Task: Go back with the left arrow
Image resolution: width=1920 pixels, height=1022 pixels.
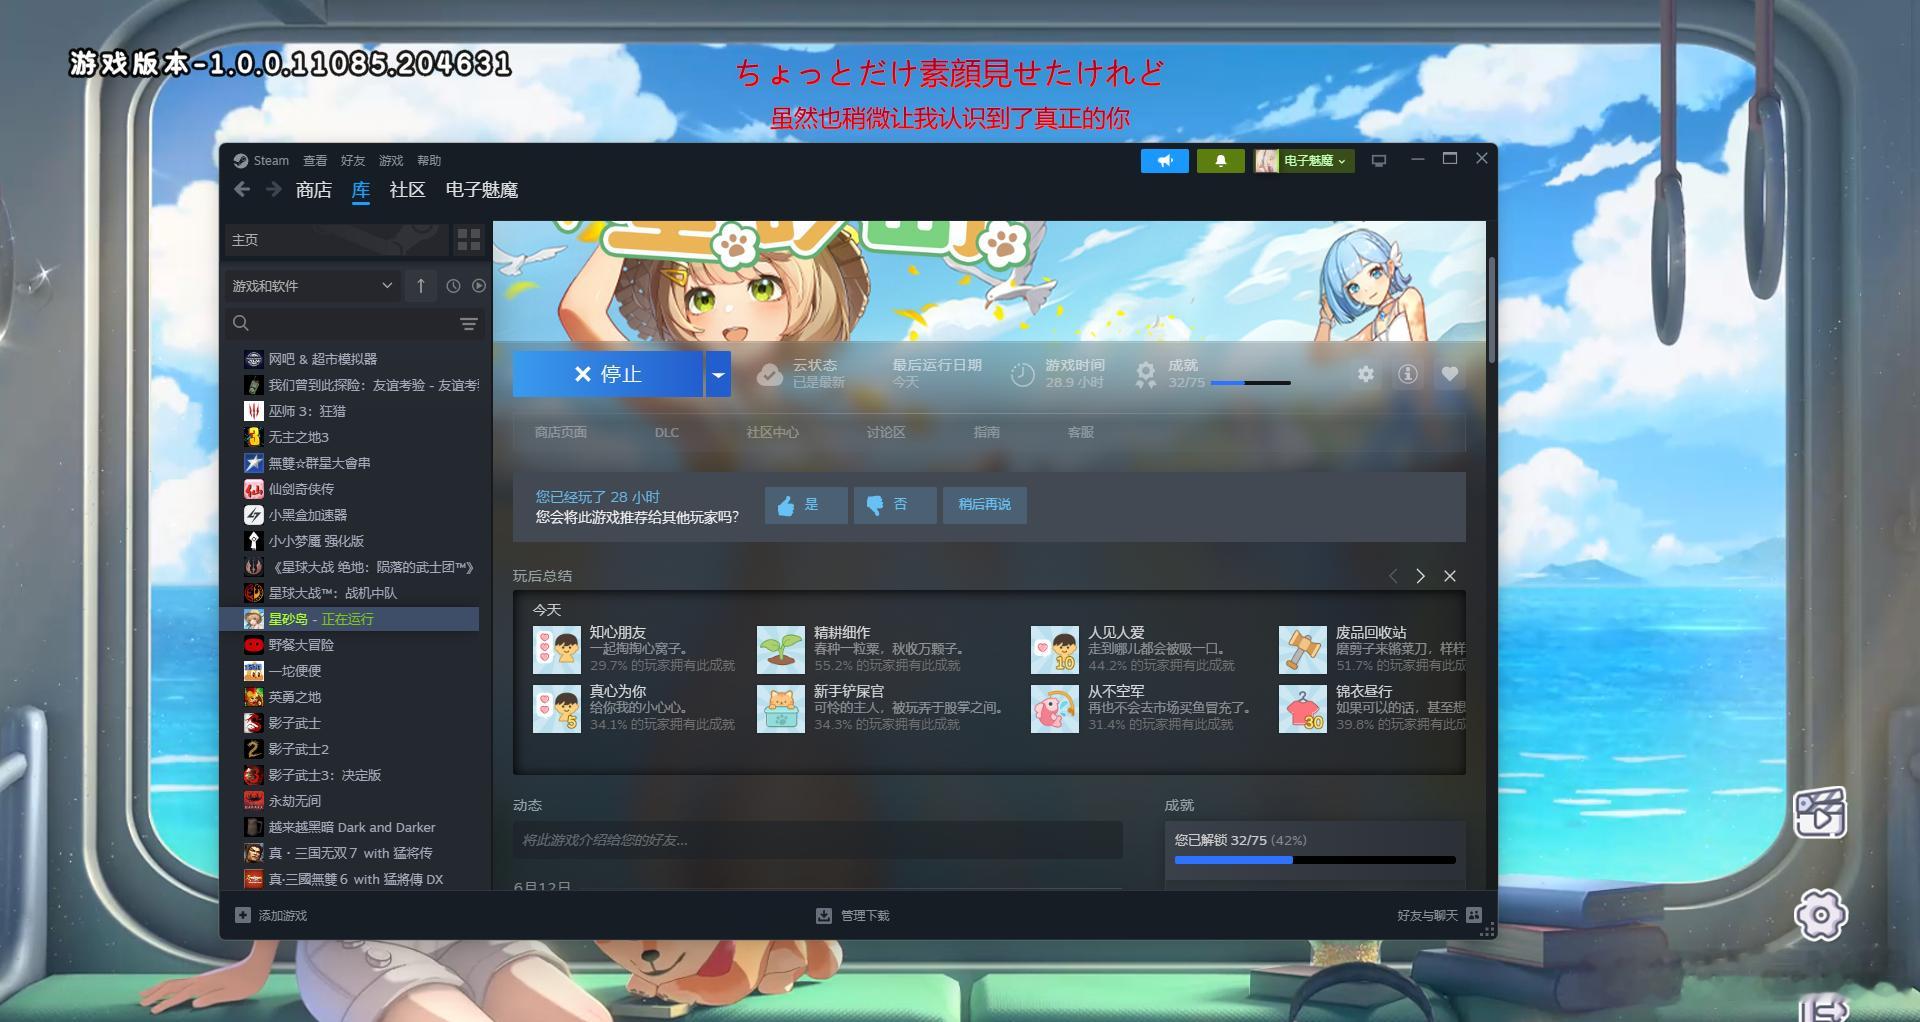Action: pyautogui.click(x=242, y=189)
